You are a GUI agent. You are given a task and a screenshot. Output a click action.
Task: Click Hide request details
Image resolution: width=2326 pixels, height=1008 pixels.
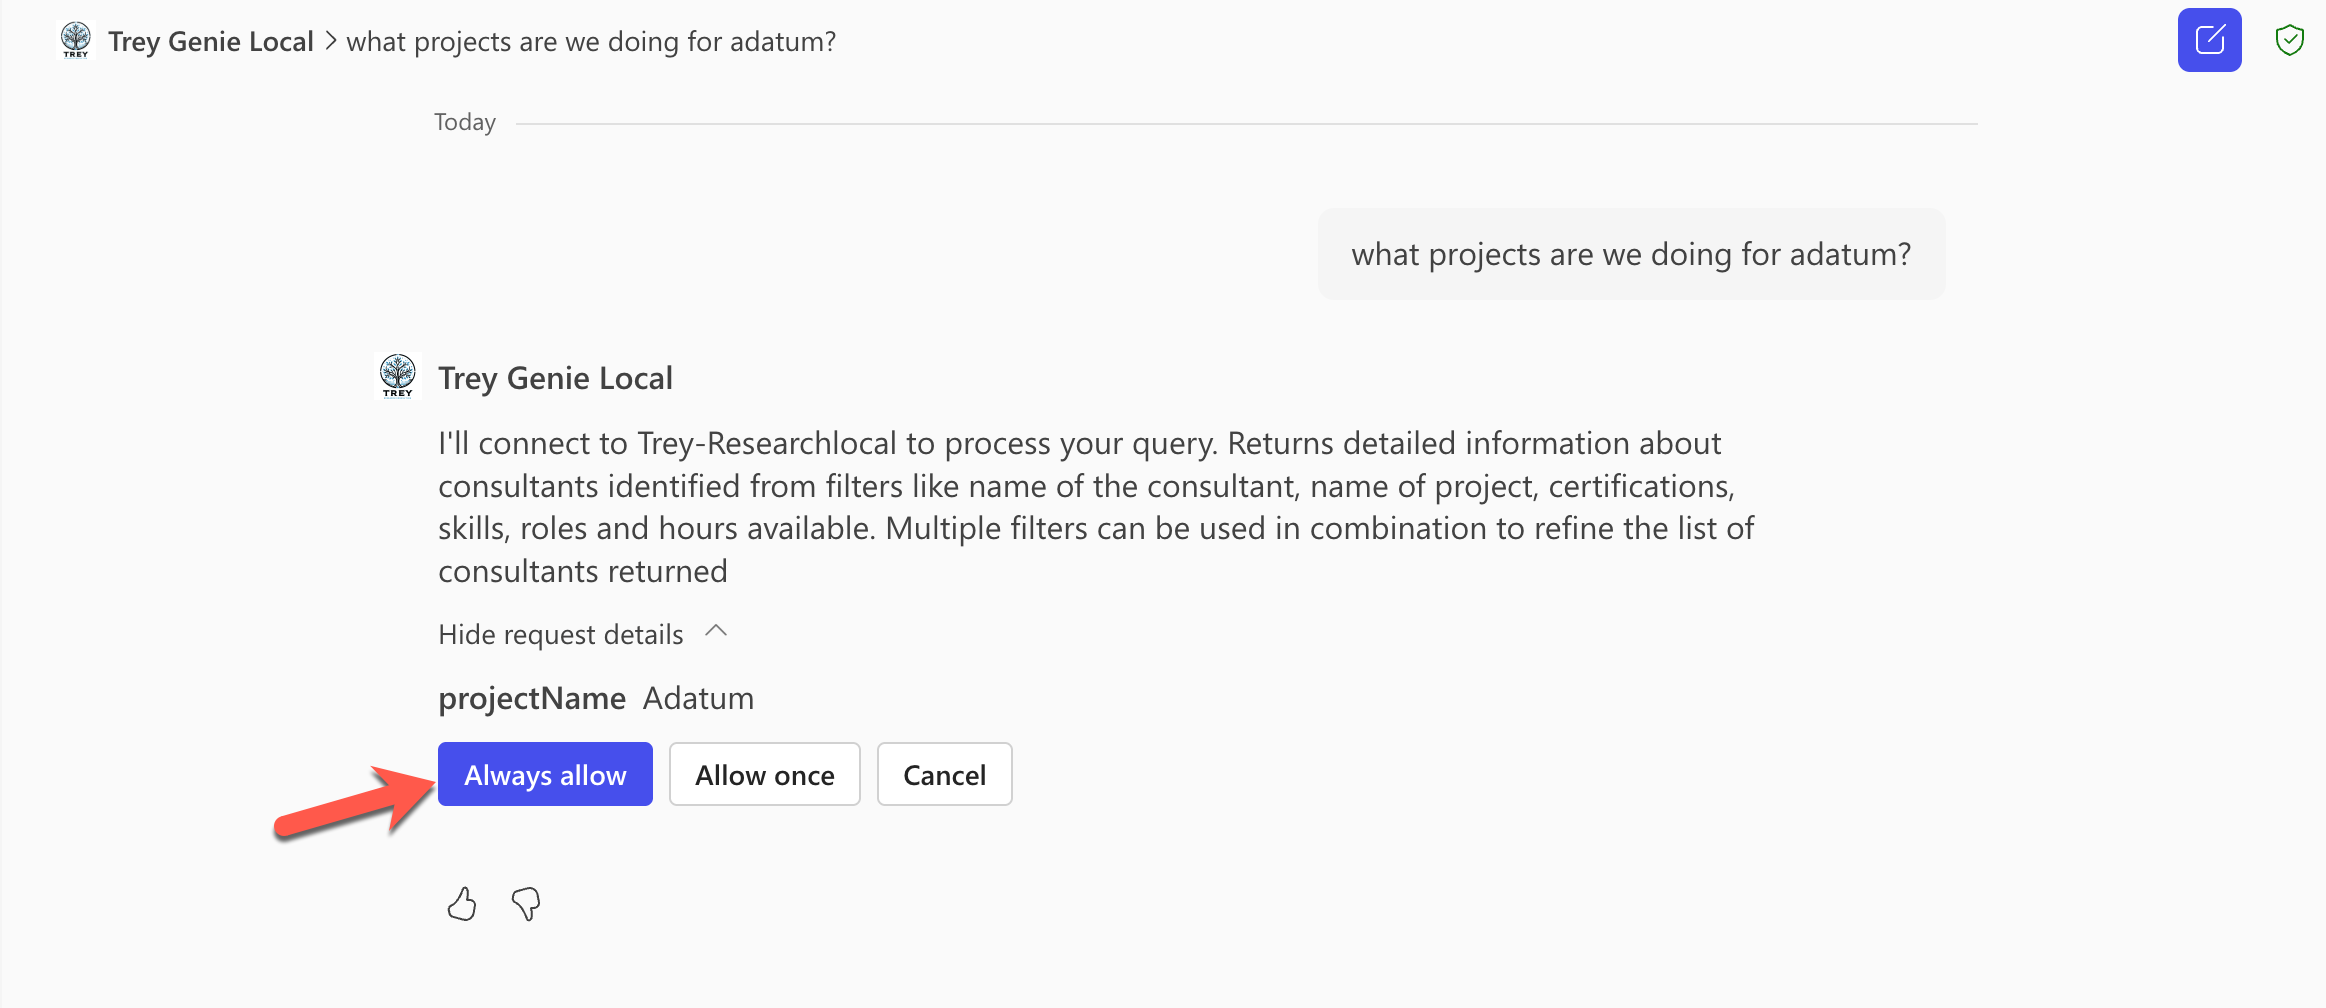[560, 634]
